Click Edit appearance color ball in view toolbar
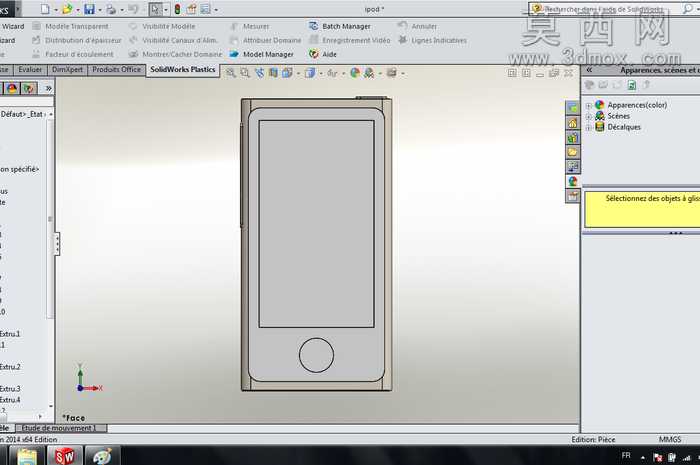This screenshot has width=700, height=465. 355,73
